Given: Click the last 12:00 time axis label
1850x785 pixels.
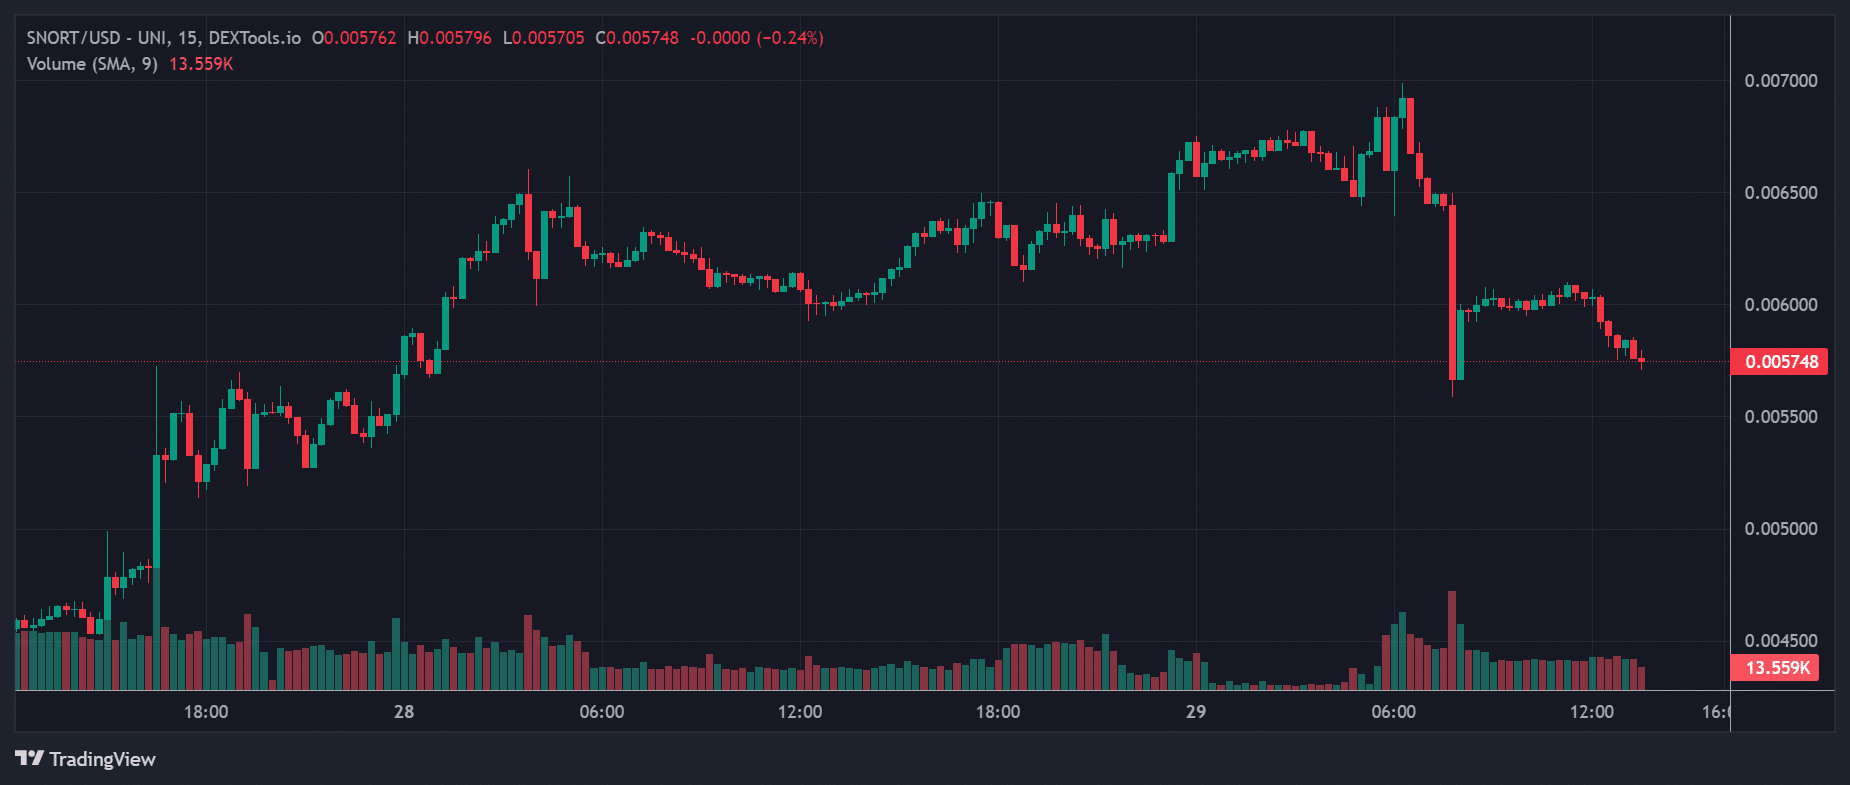Looking at the screenshot, I should coord(1591,712).
